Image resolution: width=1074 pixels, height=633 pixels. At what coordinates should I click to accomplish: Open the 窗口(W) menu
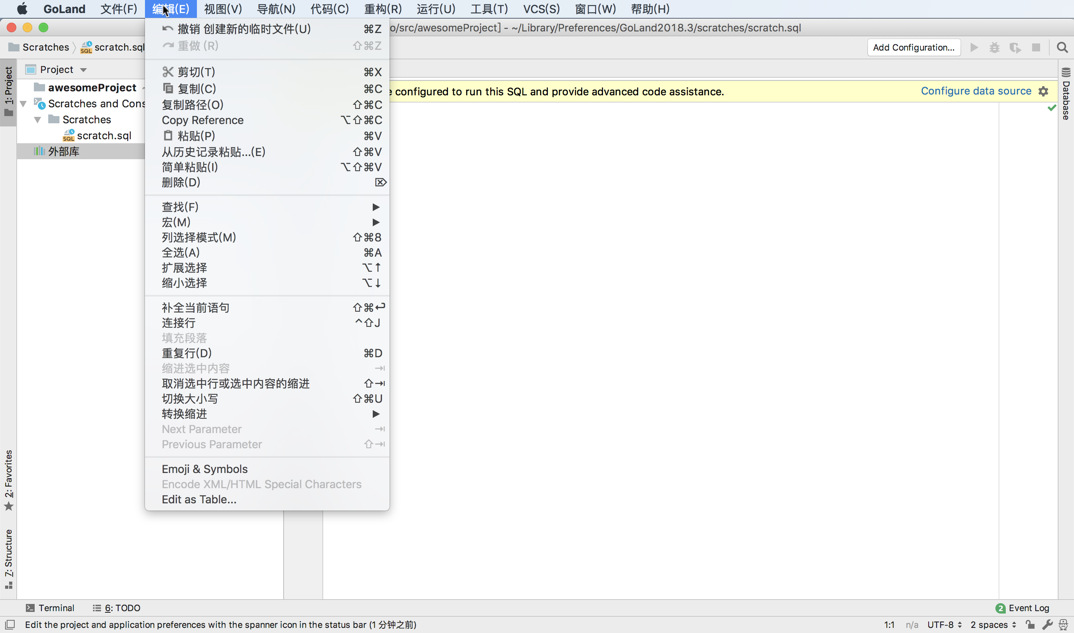tap(595, 9)
